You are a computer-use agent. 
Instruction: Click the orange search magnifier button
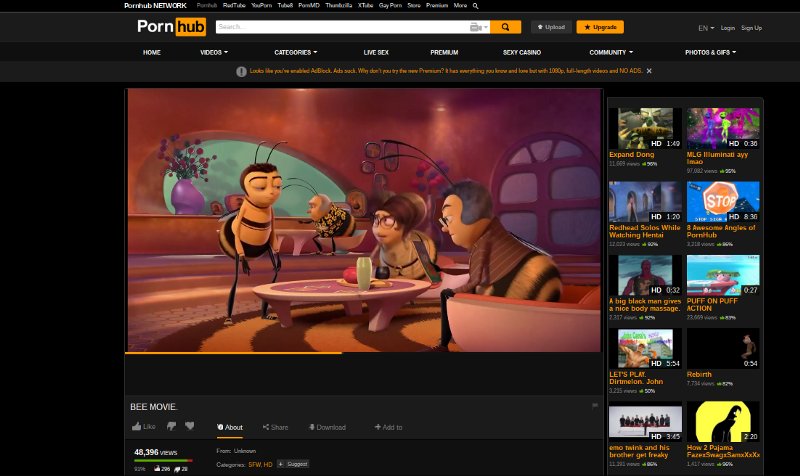(x=506, y=27)
